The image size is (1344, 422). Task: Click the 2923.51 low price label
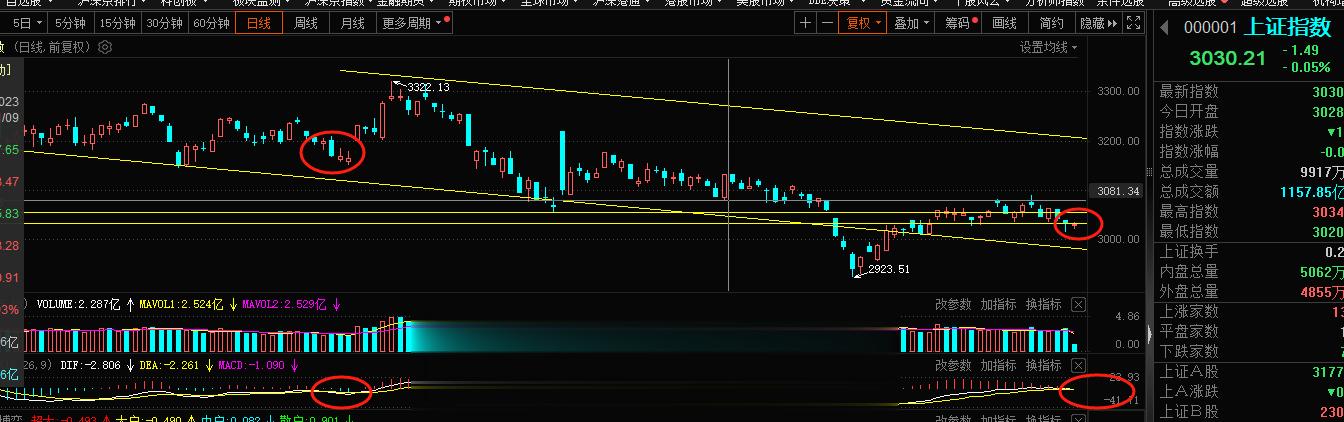coord(888,269)
